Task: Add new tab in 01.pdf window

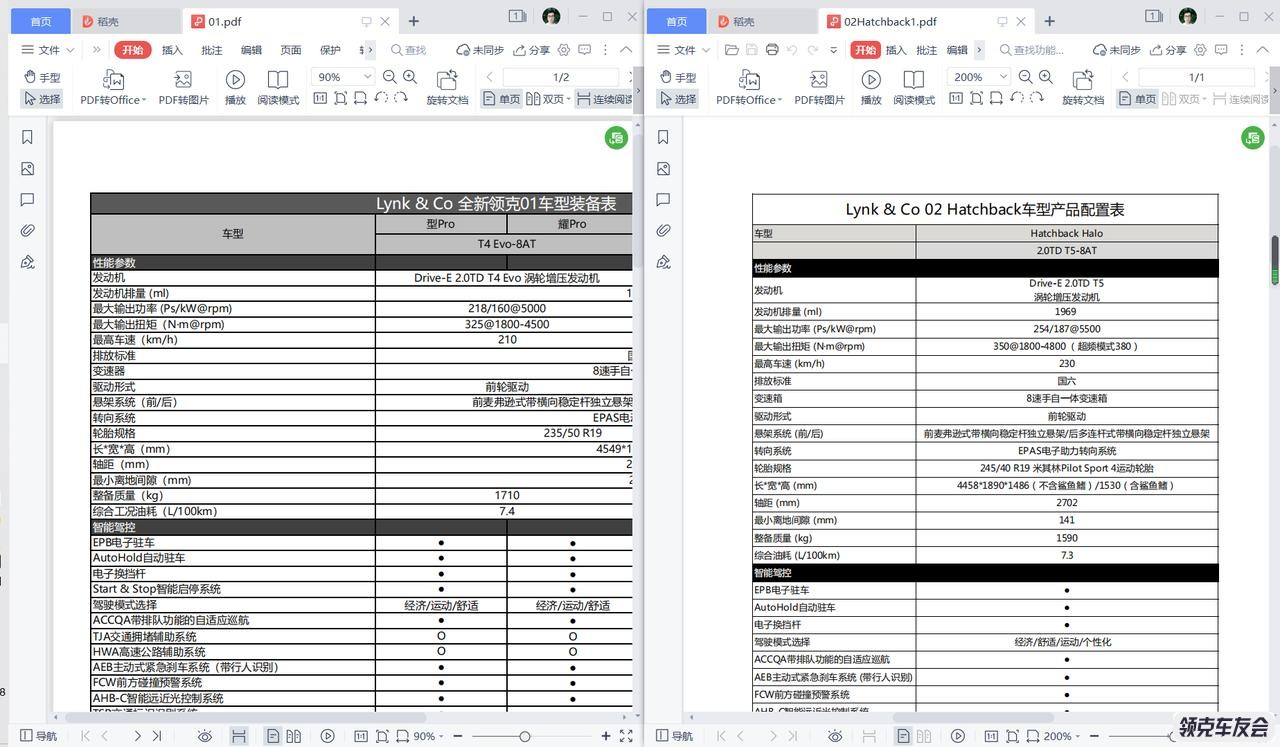Action: click(x=414, y=21)
